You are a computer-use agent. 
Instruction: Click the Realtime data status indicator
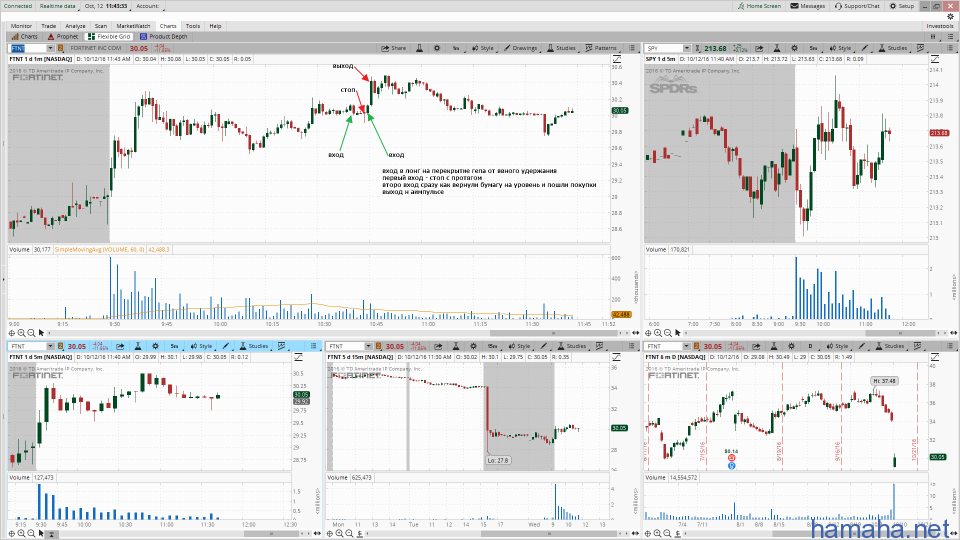click(x=58, y=6)
